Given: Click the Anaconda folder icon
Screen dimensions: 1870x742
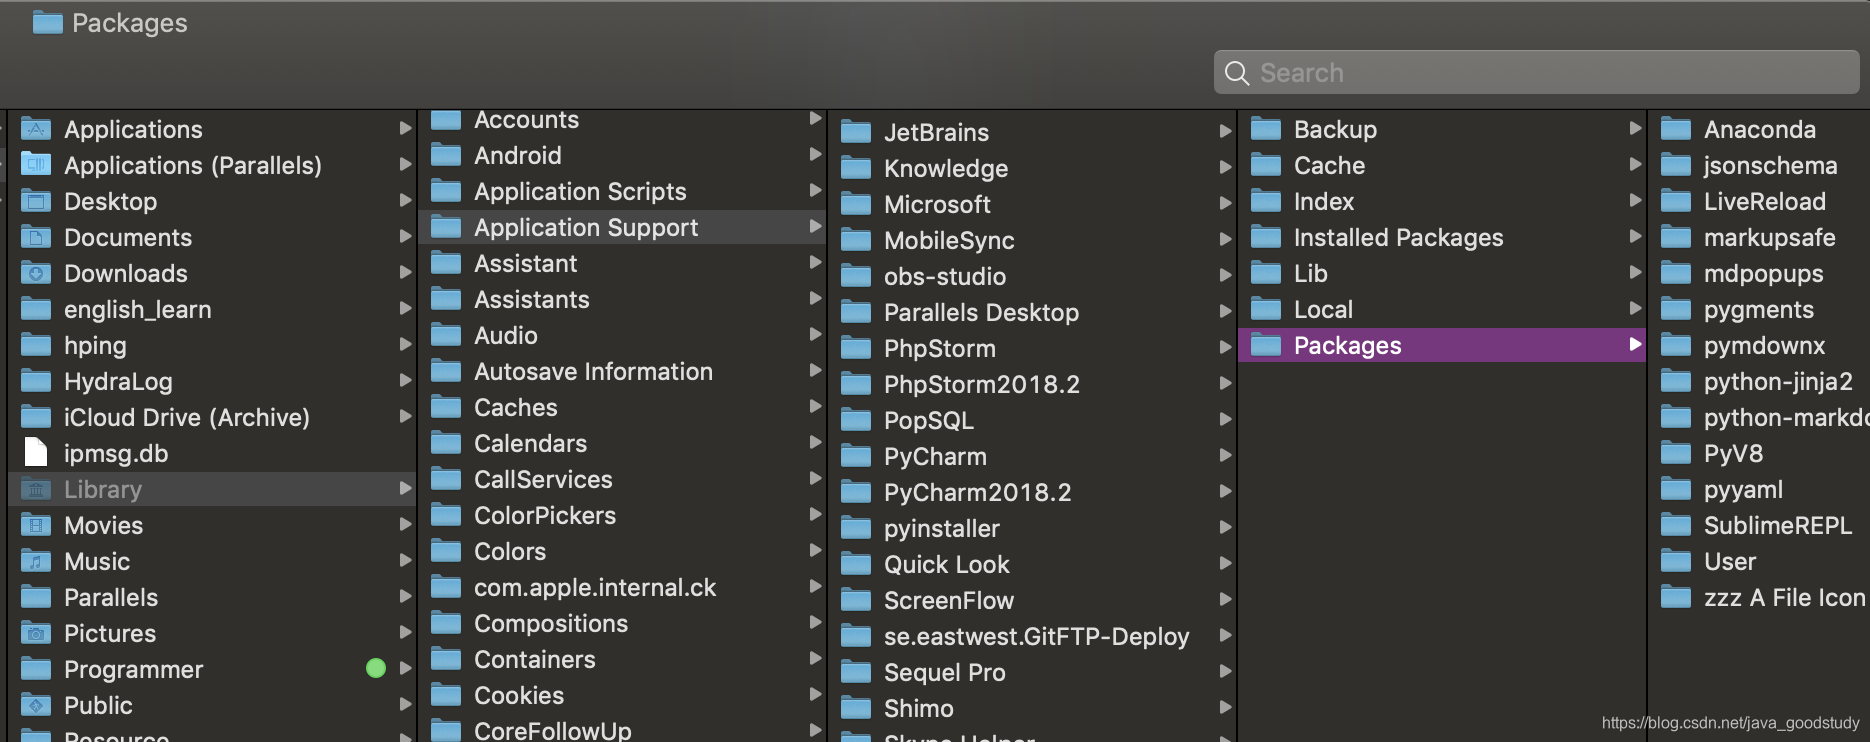Looking at the screenshot, I should tap(1676, 129).
